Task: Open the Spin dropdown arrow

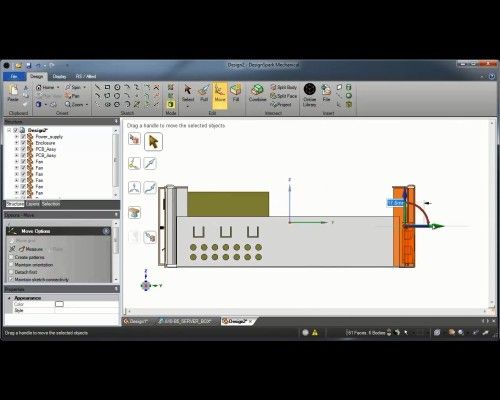Action: point(84,87)
